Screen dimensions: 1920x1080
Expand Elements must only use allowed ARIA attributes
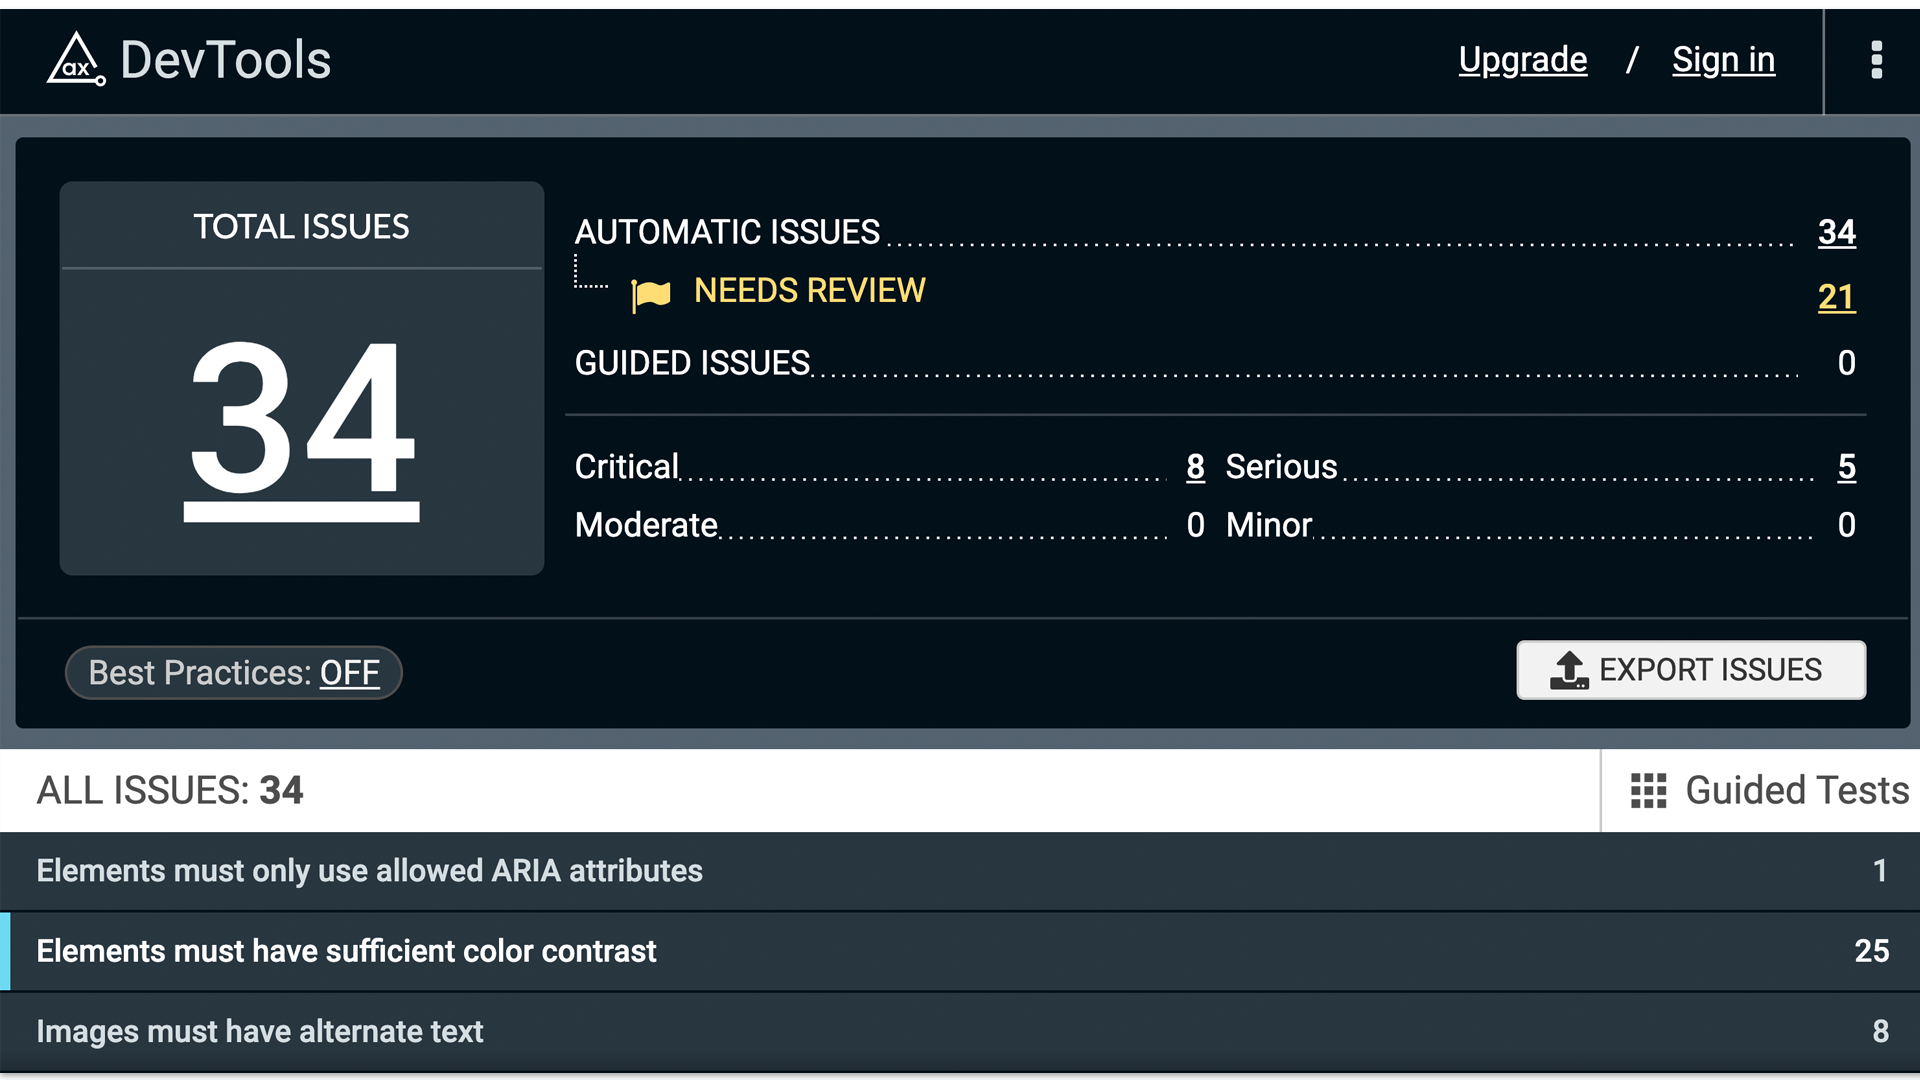pos(960,869)
